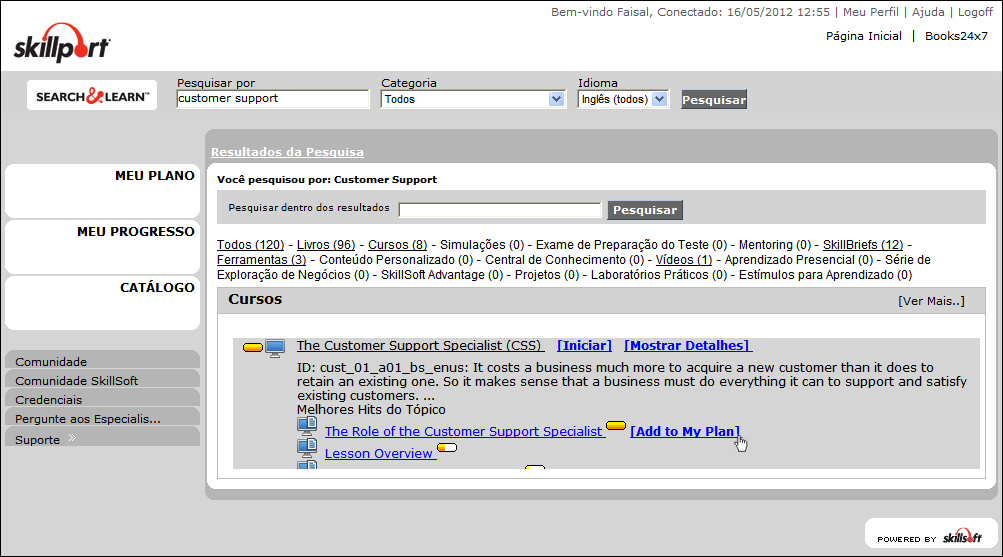The height and width of the screenshot is (557, 1003).
Task: Click the Suporte double-arrow icon
Action: tap(72, 438)
